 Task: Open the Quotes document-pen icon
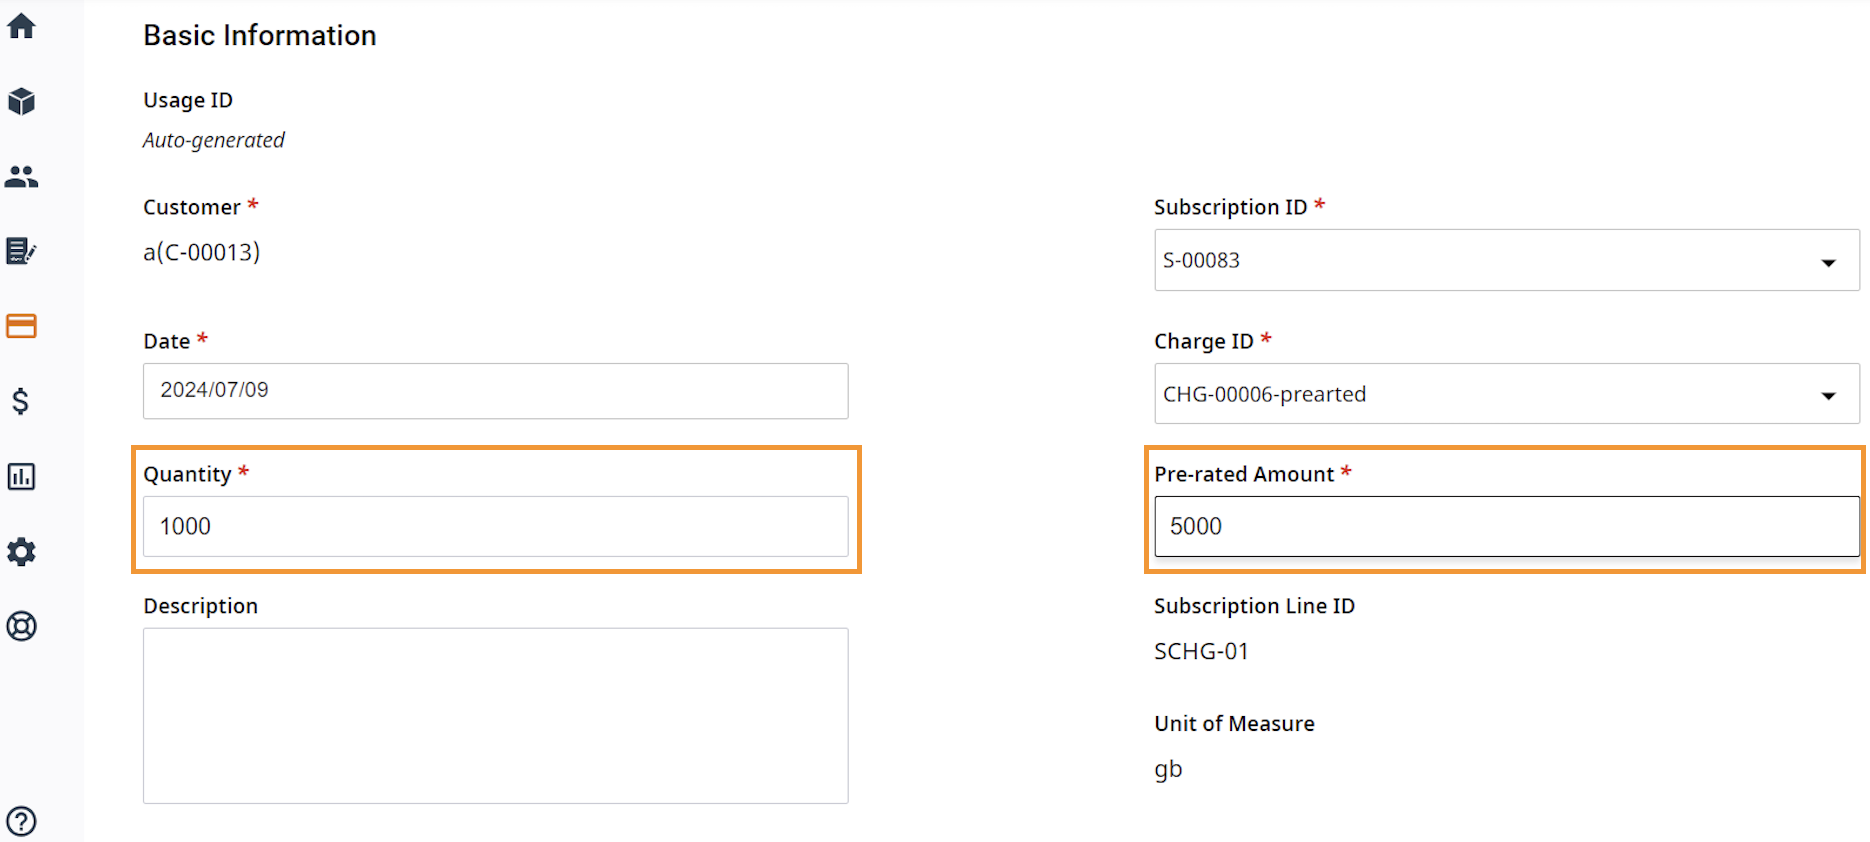pos(21,251)
